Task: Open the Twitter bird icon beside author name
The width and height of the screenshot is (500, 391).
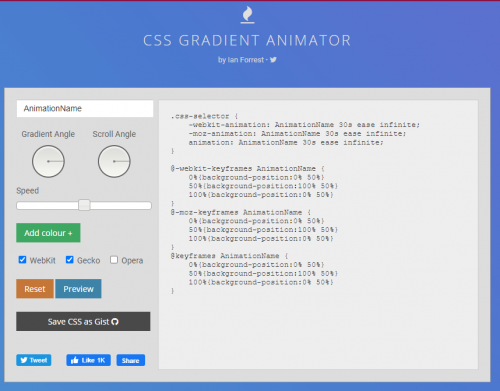Action: point(273,60)
